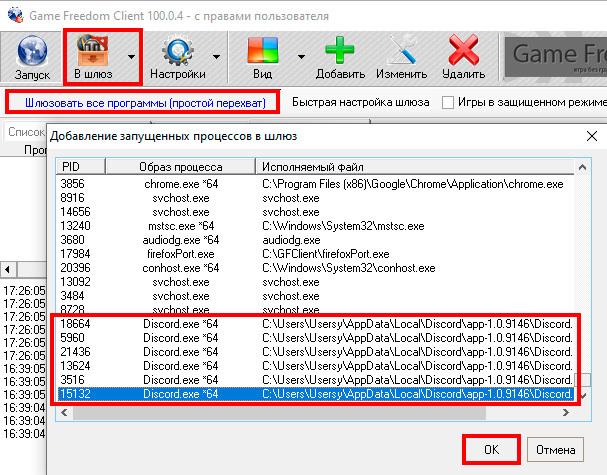Confirm the dialog with OK

pos(491,449)
